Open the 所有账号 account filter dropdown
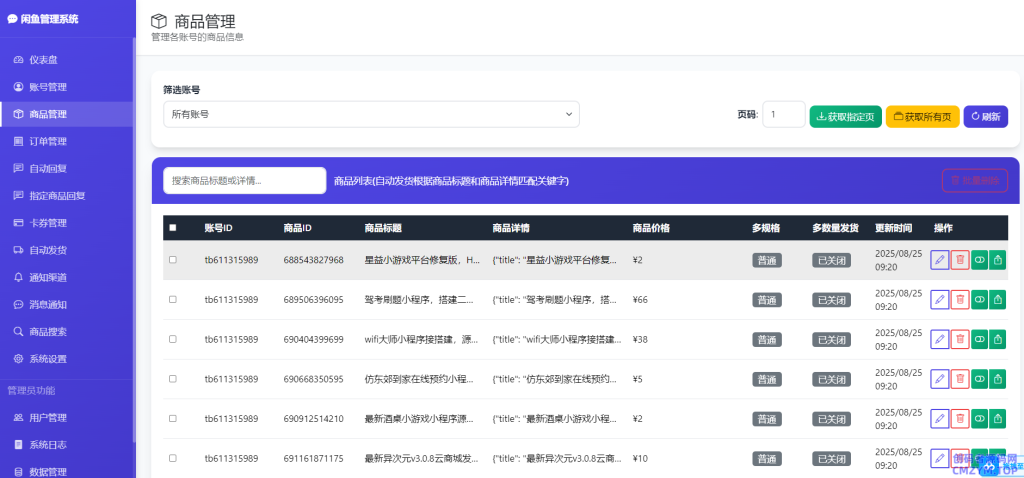This screenshot has height=478, width=1024. coord(371,115)
